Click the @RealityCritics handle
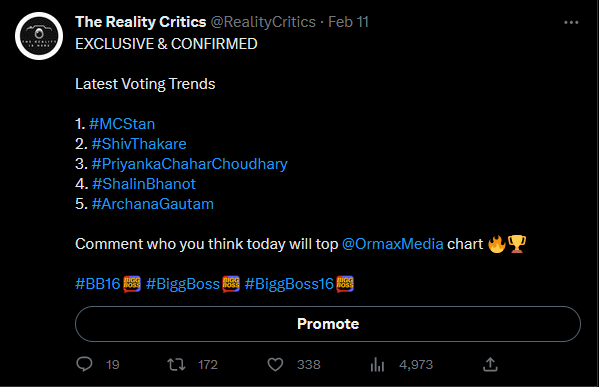This screenshot has width=599, height=387. point(263,22)
